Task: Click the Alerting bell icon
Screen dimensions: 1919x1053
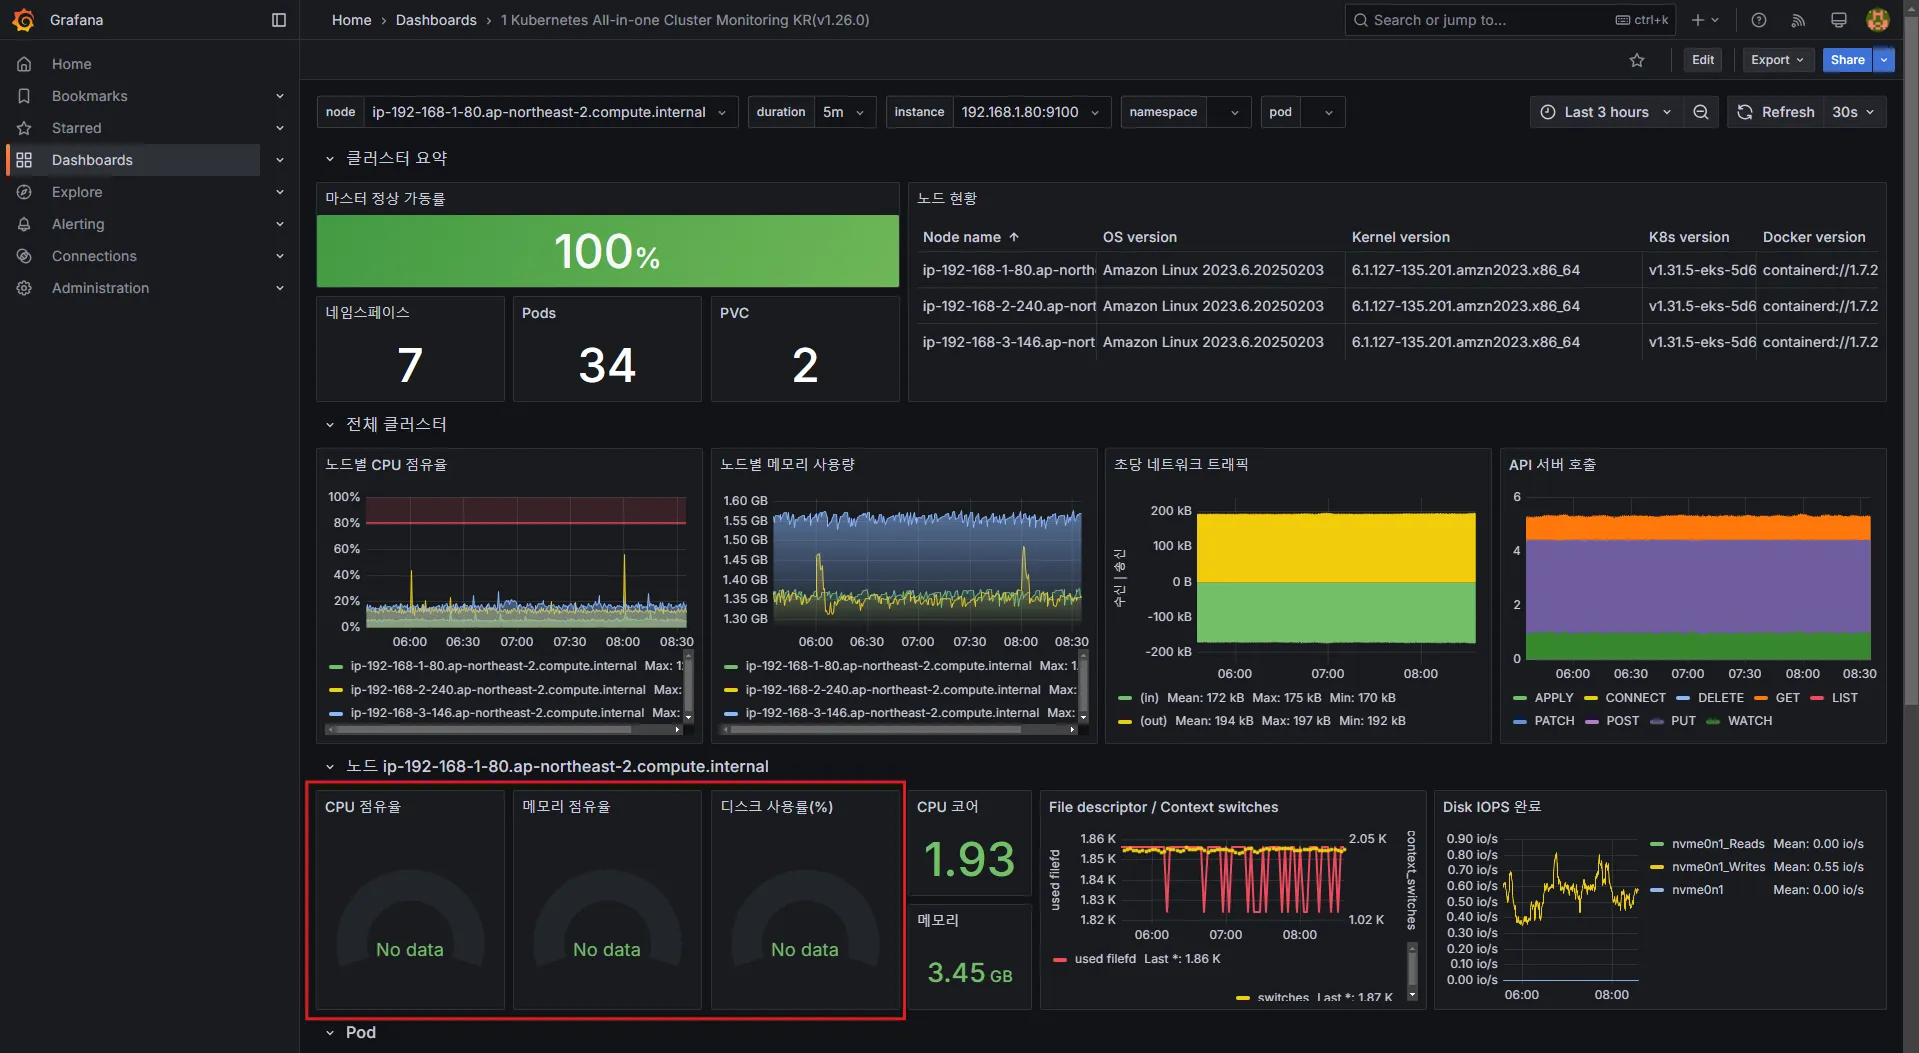Action: 24,224
